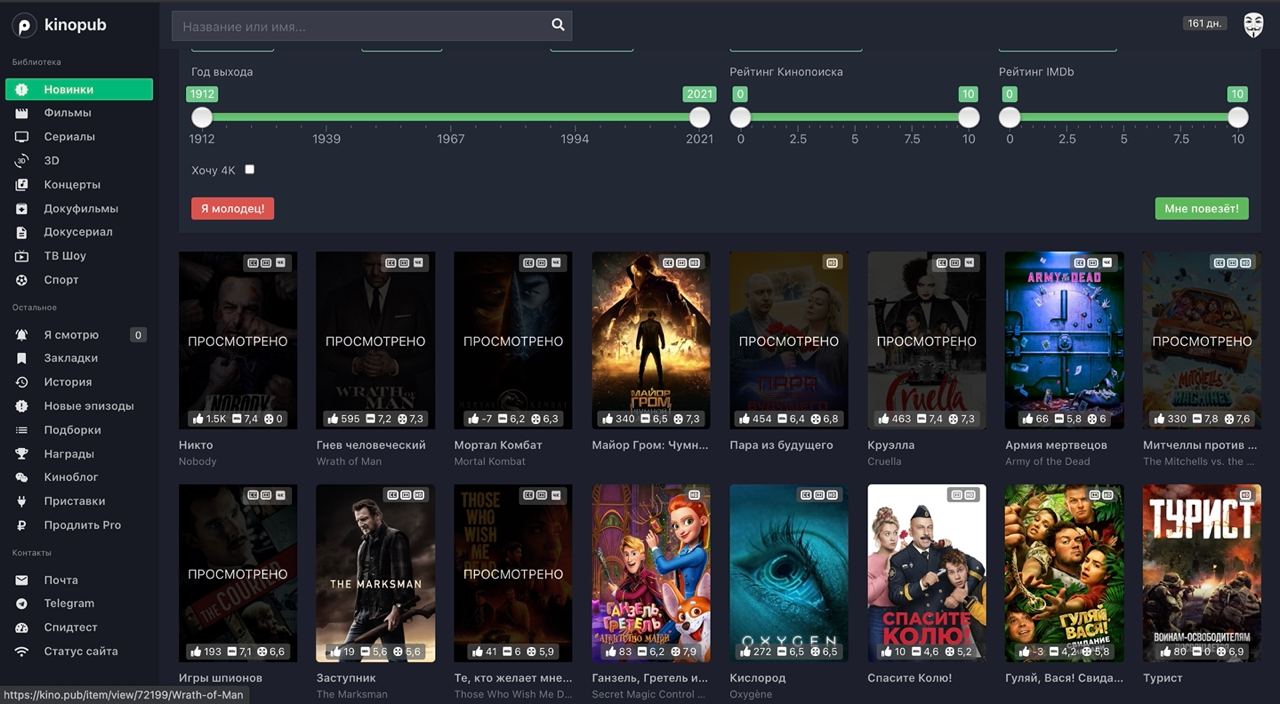Toggle the Хочу 4K checkbox
The height and width of the screenshot is (704, 1280).
pos(250,169)
